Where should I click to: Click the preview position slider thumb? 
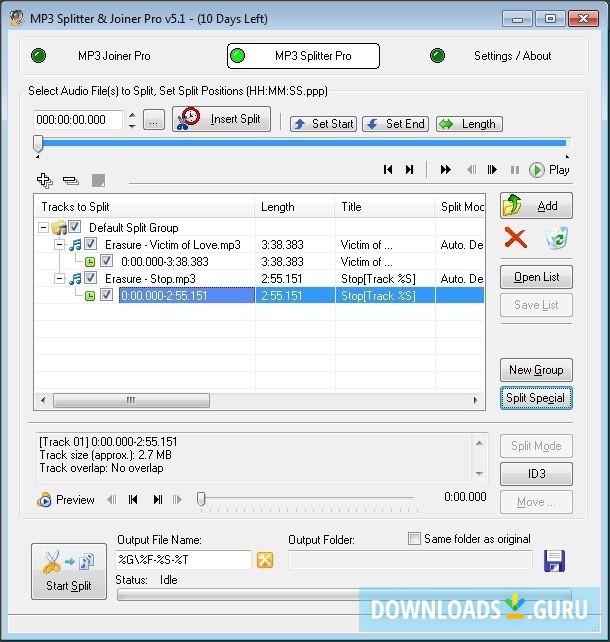click(x=201, y=499)
